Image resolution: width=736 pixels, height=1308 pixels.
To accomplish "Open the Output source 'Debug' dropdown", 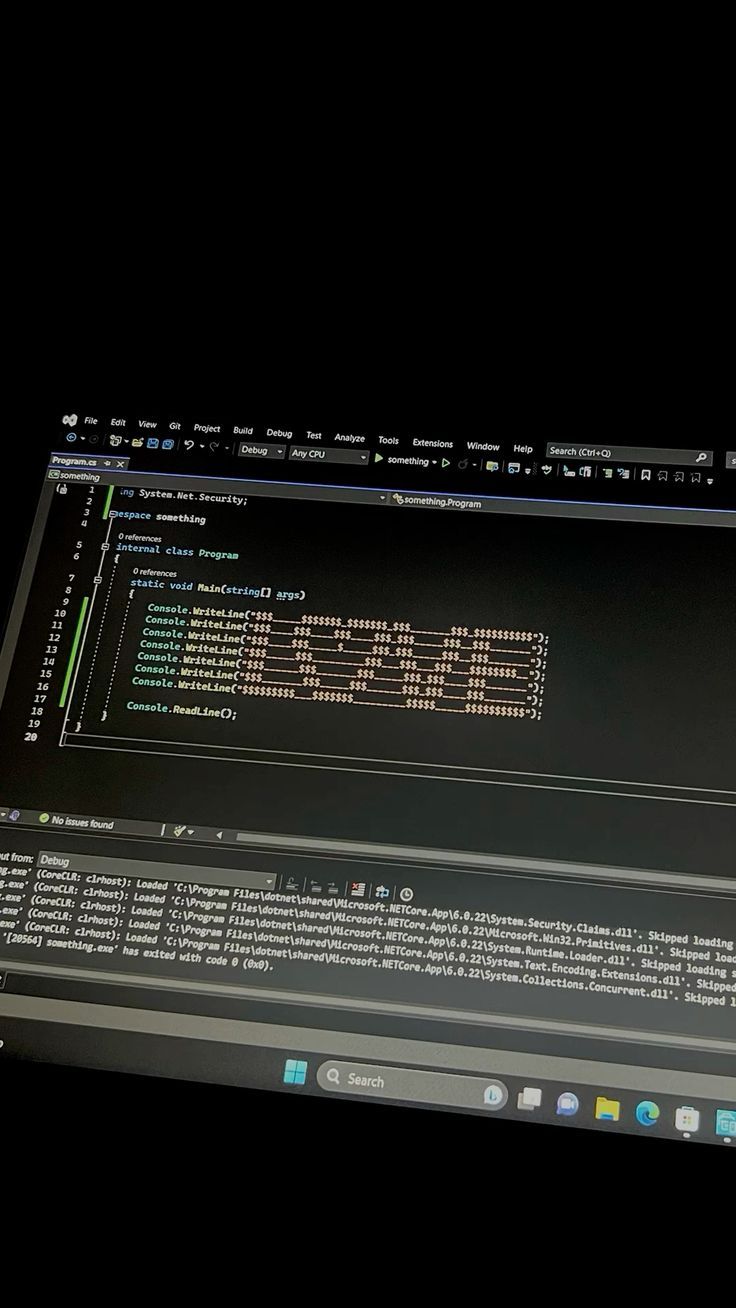I will tap(155, 870).
